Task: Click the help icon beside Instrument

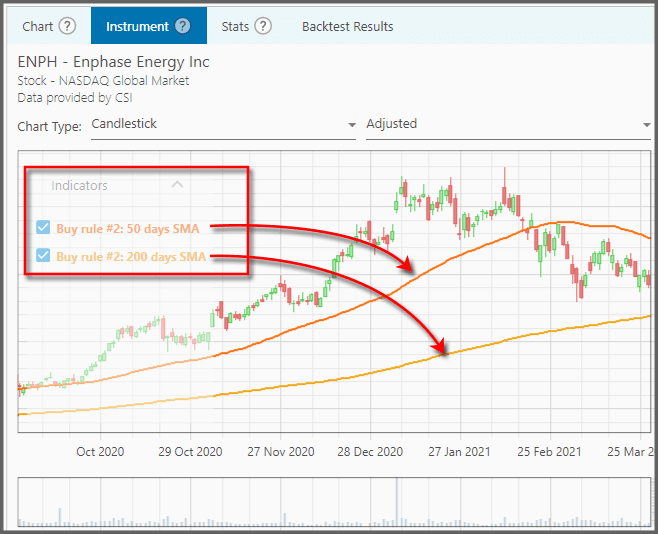Action: 183,26
